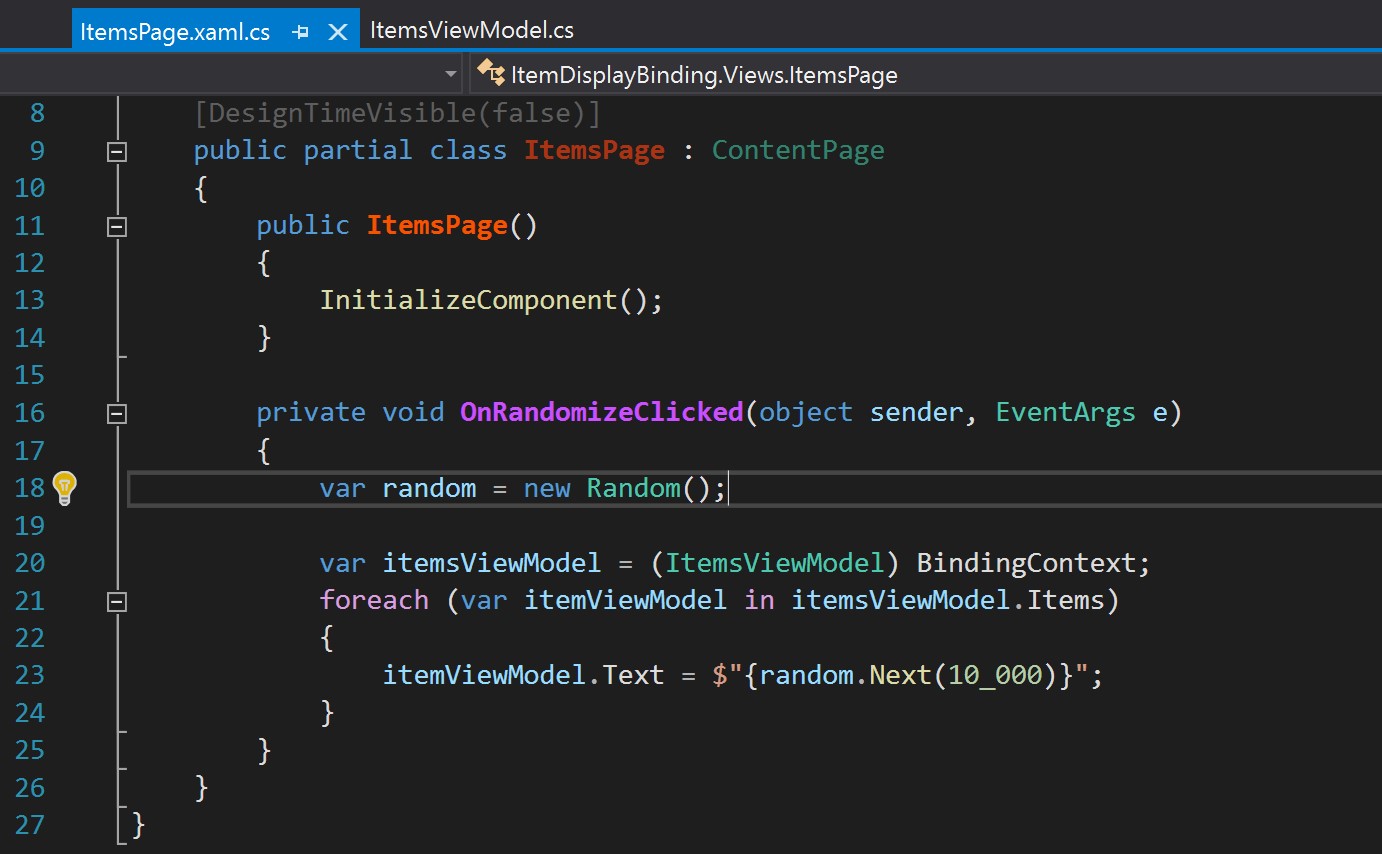Switch to the ItemsViewModel.cs tab

point(471,29)
